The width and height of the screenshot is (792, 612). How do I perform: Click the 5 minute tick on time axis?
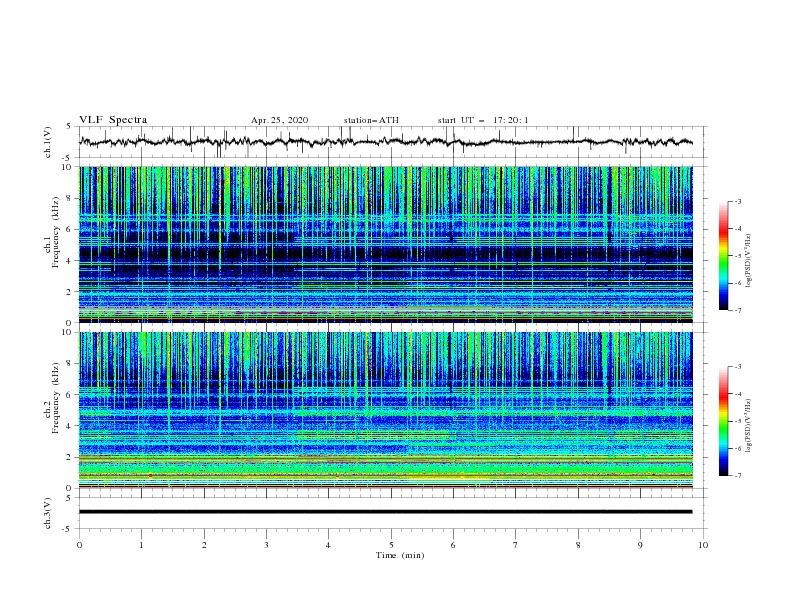[391, 545]
